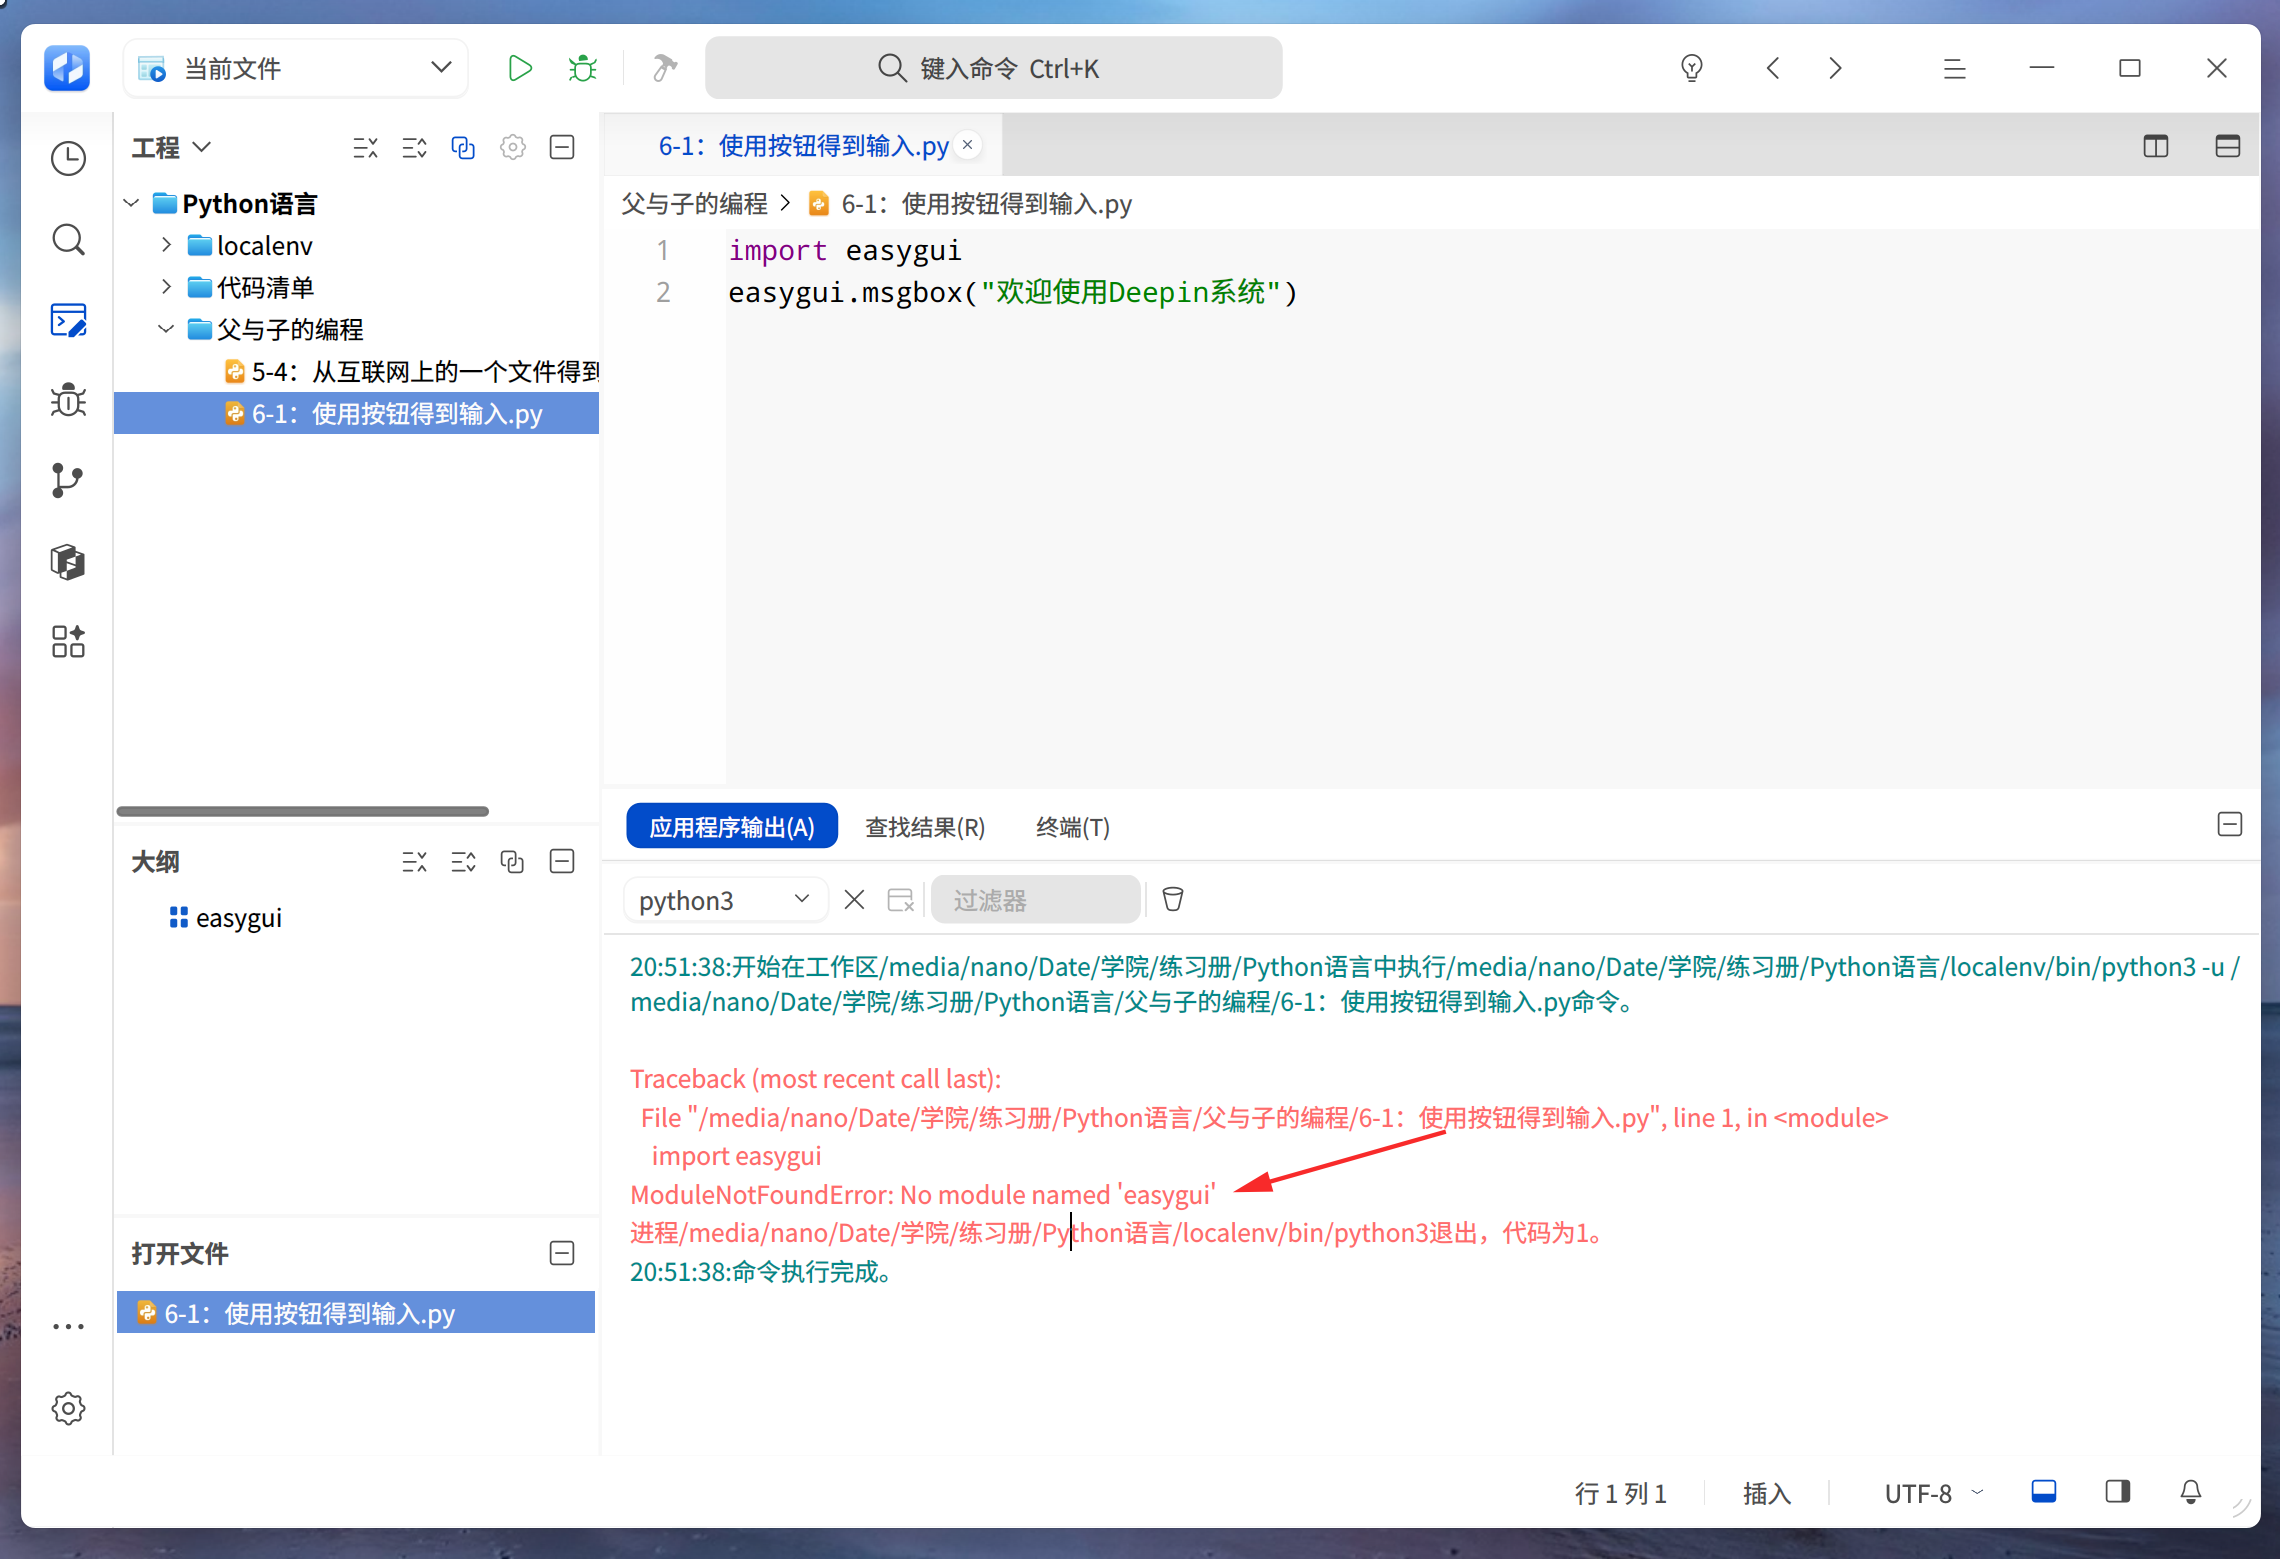Collapse the 打开文件 panel with the minus box
This screenshot has height=1559, width=2280.
coord(562,1252)
